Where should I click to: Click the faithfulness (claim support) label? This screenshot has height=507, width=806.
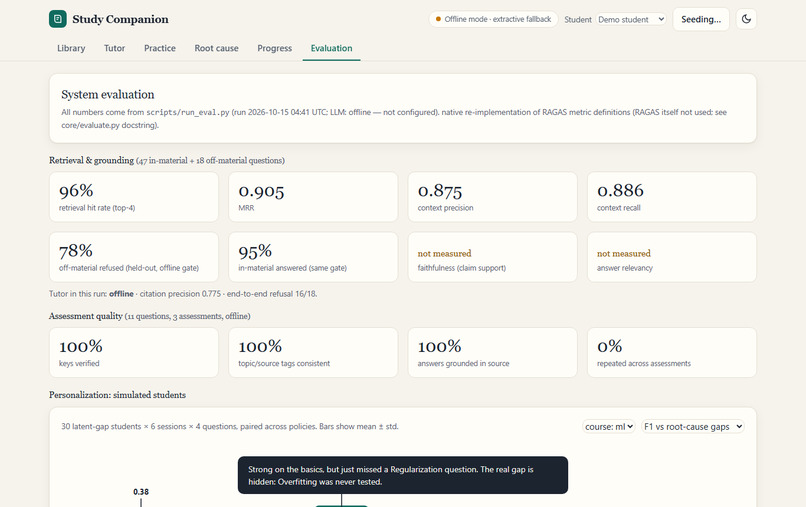pos(462,268)
